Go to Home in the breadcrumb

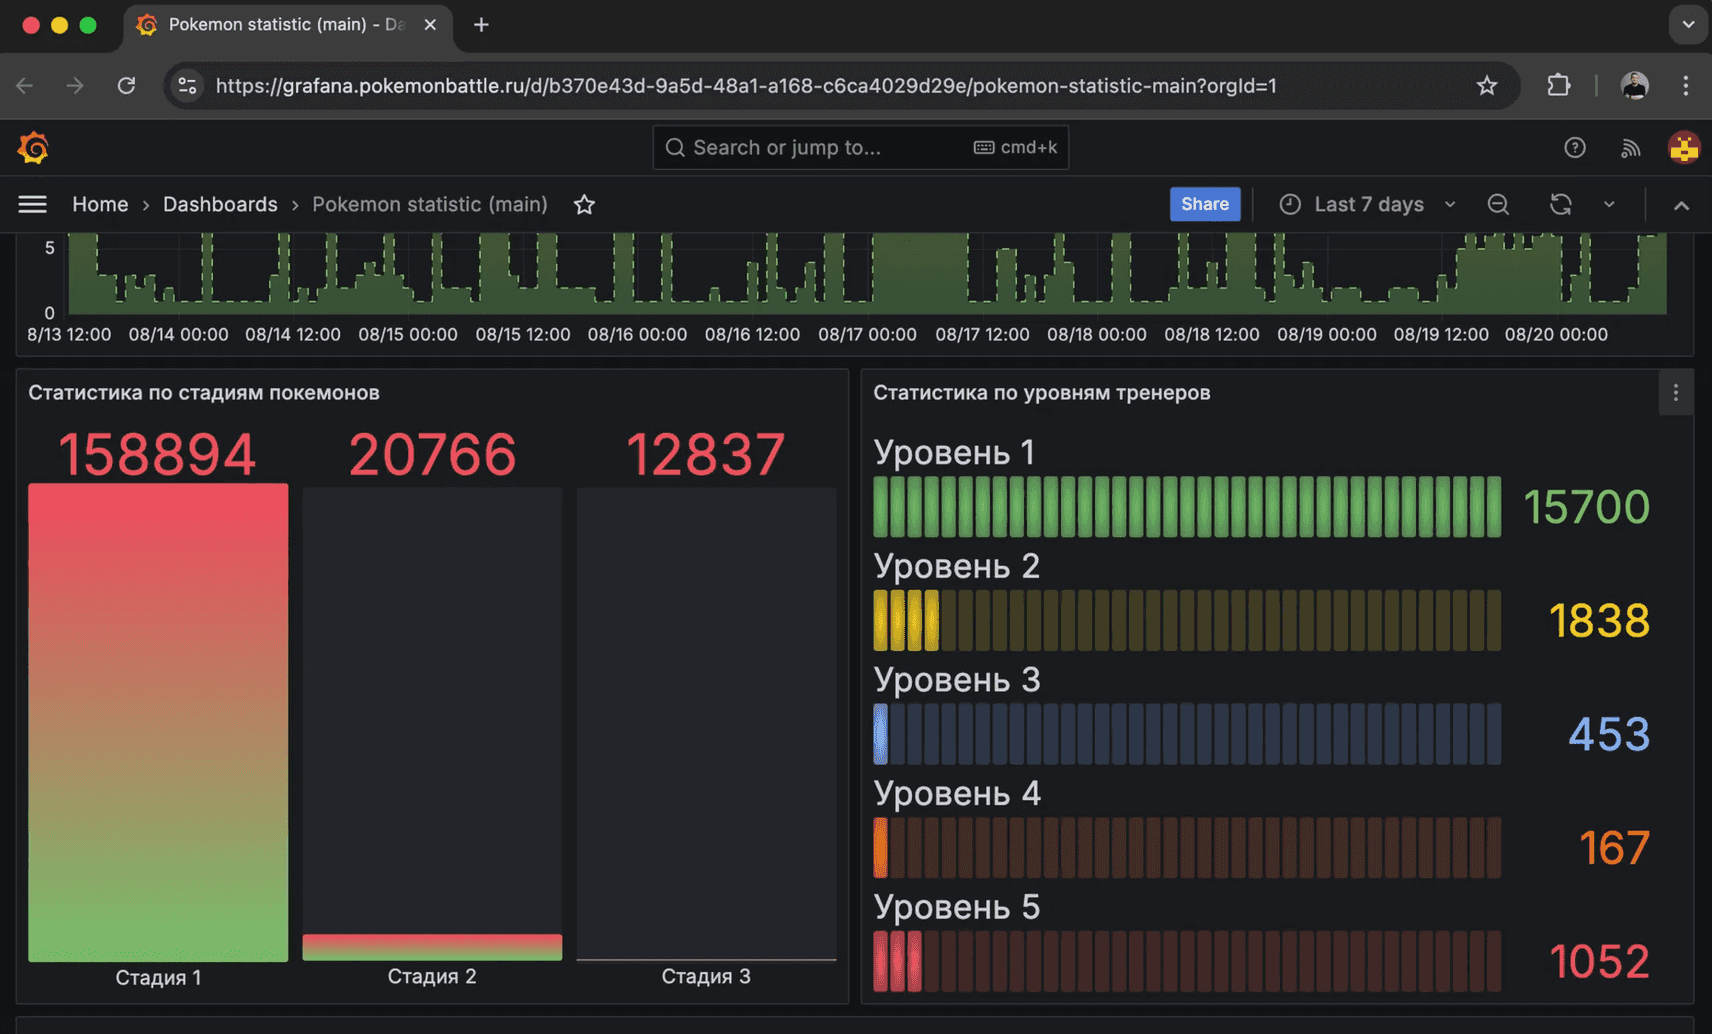(x=100, y=205)
